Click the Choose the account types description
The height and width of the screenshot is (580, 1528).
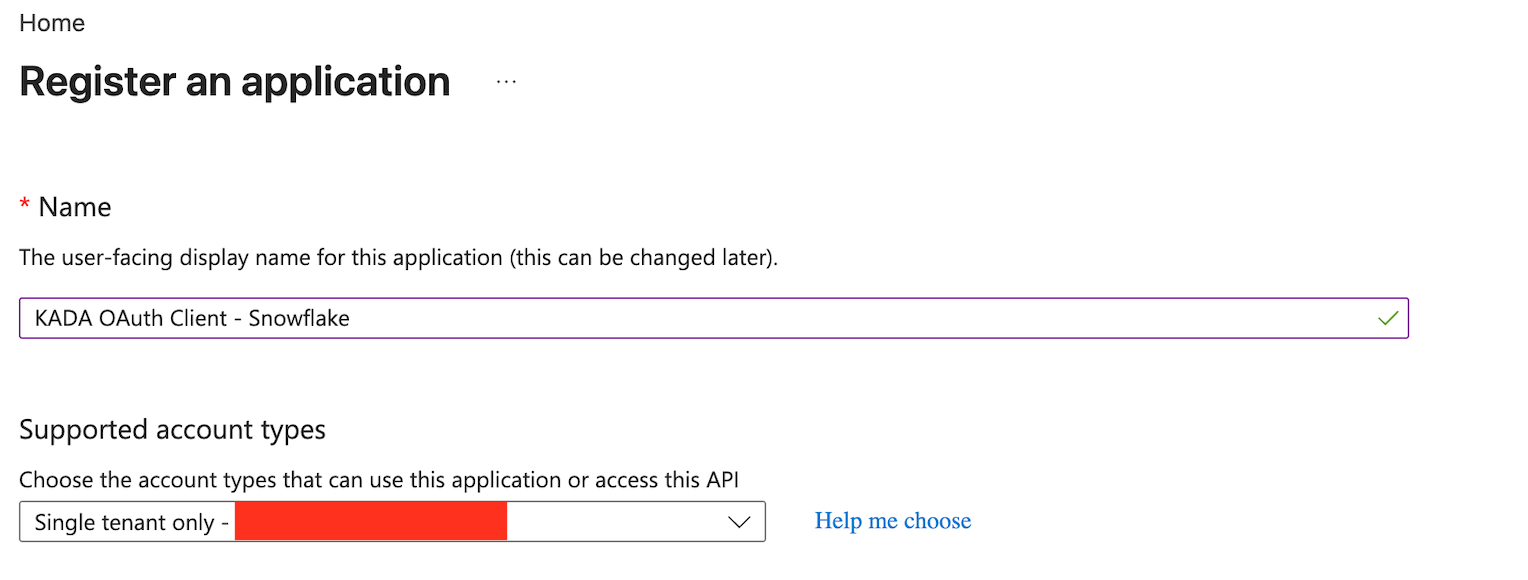300,480
